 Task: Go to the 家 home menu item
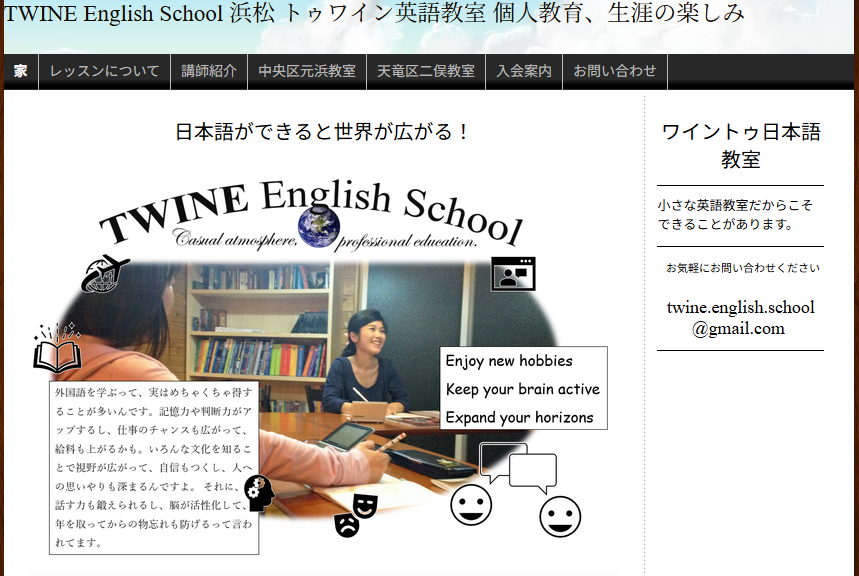click(21, 71)
